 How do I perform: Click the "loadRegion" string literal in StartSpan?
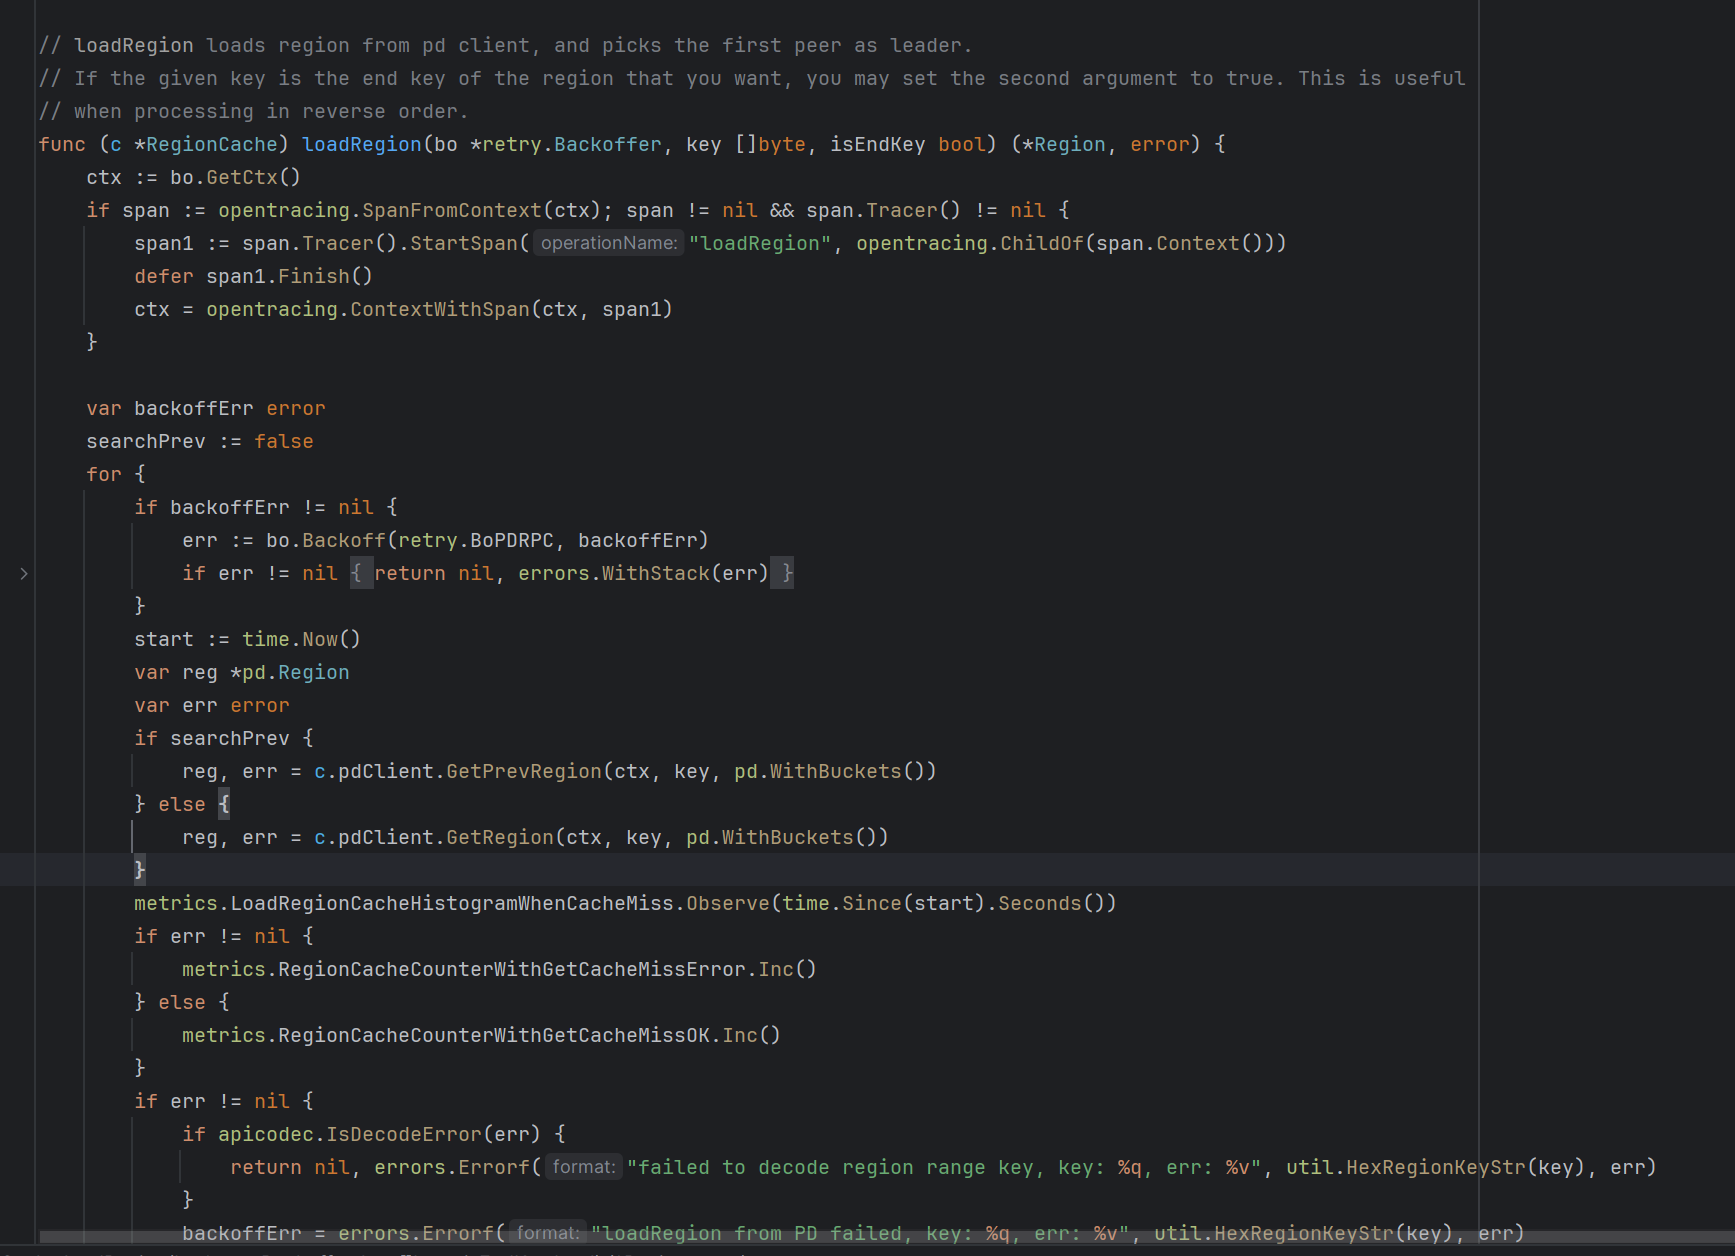(x=759, y=243)
